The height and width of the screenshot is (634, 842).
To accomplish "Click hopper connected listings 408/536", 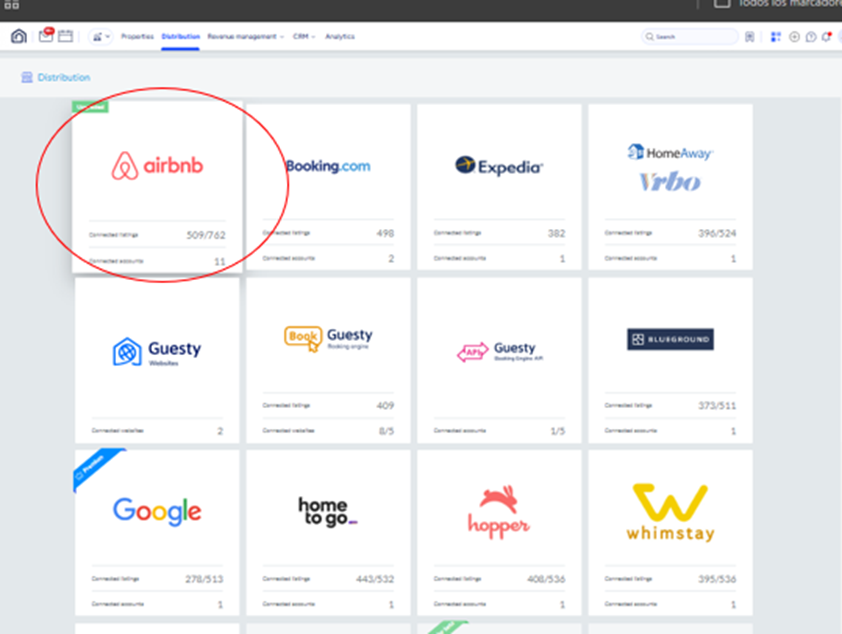I will coord(546,579).
